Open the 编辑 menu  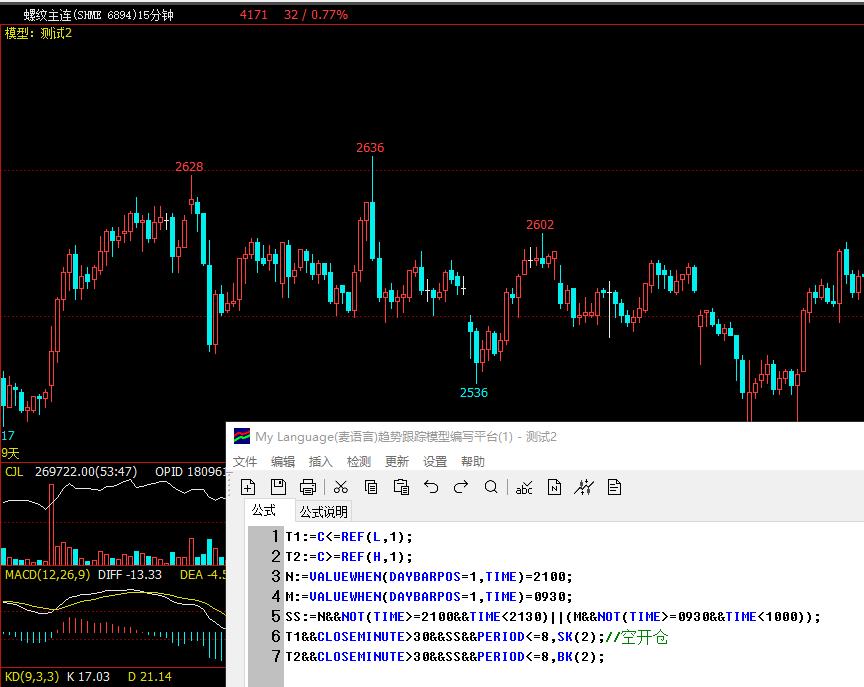[283, 462]
